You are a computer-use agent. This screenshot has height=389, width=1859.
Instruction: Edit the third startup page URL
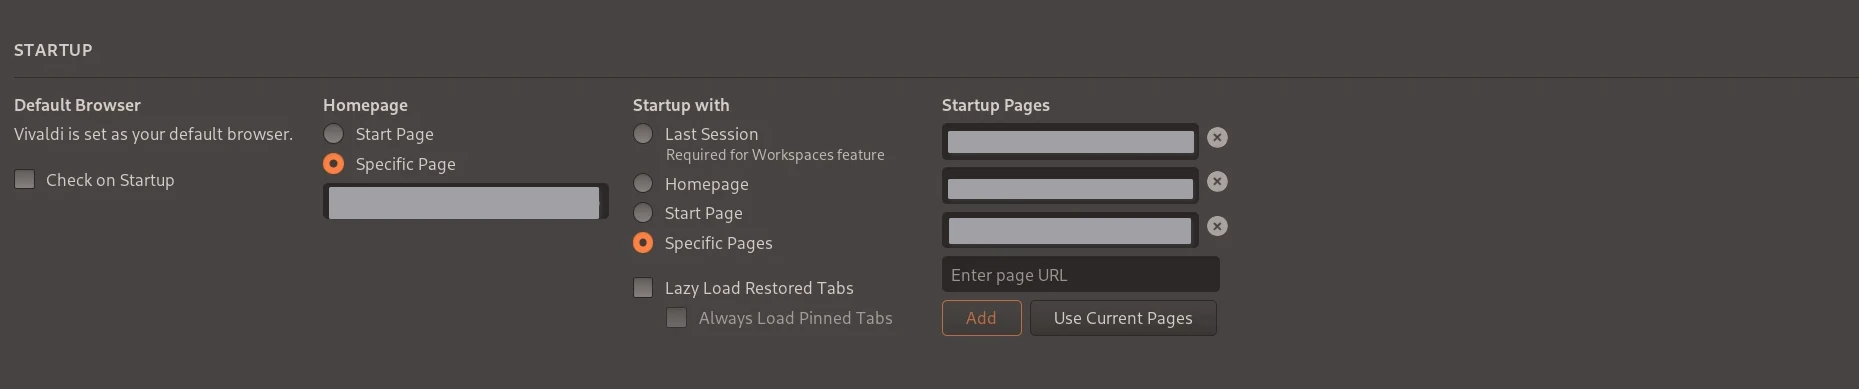pos(1070,231)
